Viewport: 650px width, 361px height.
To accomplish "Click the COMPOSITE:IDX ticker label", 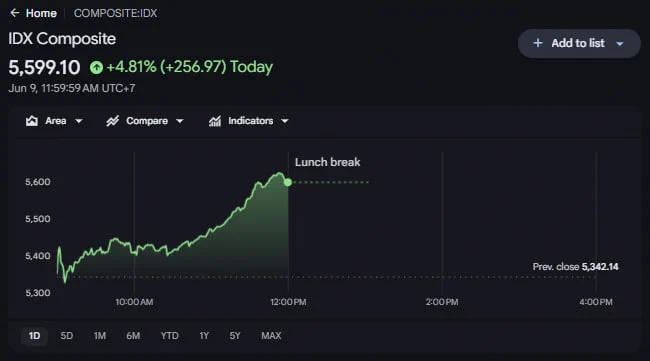I will (115, 13).
